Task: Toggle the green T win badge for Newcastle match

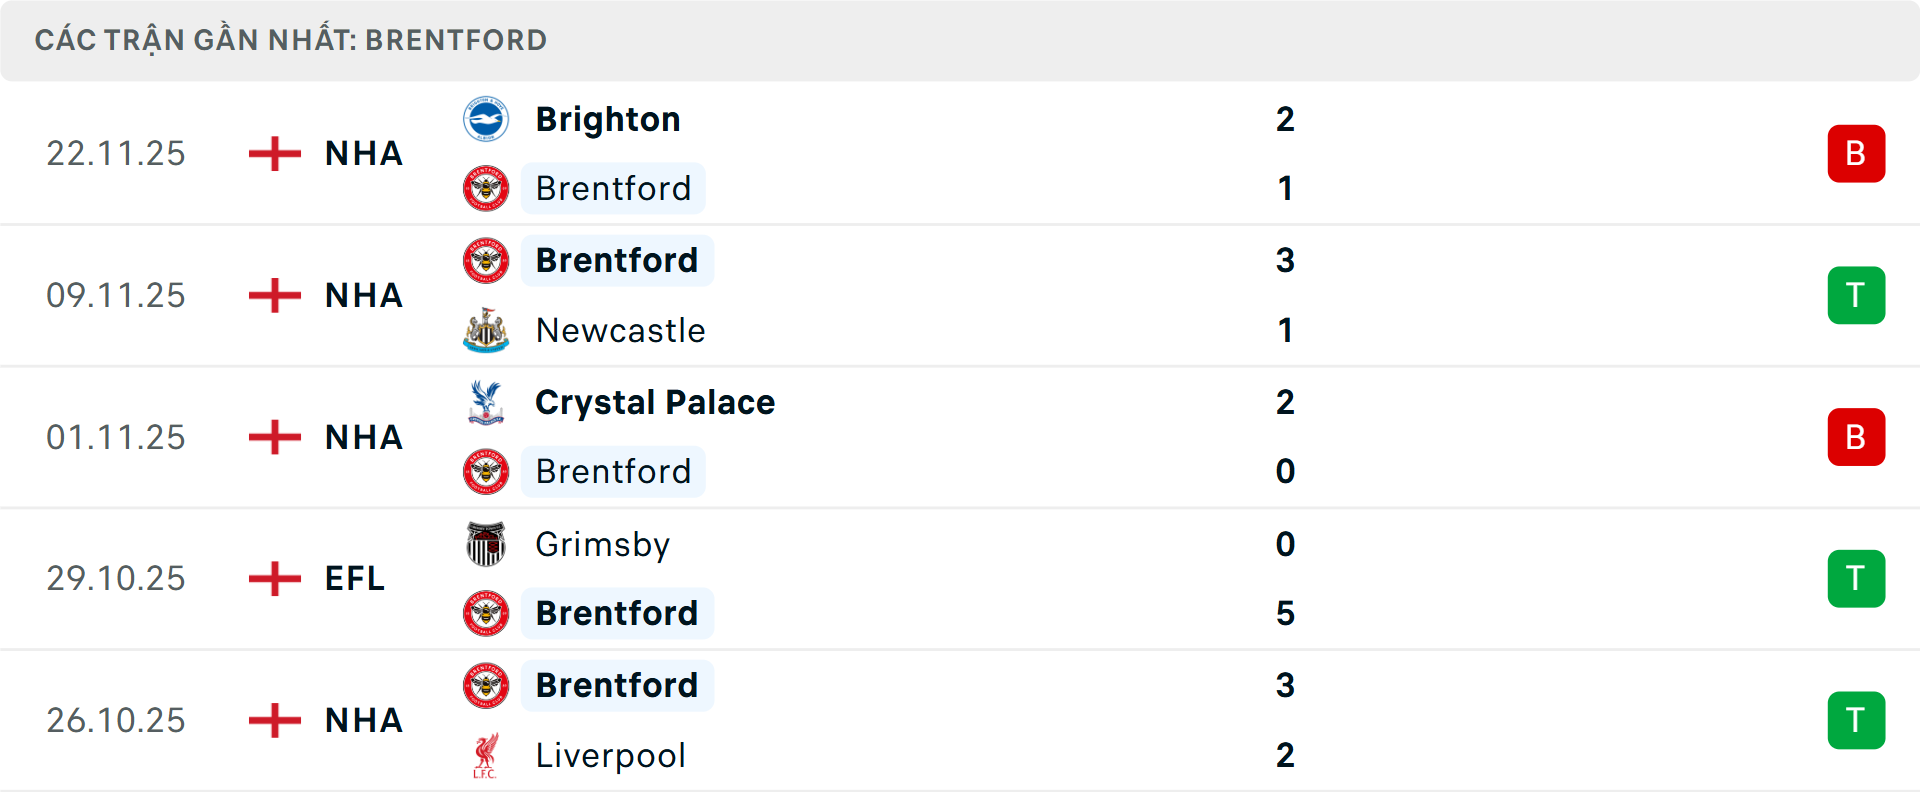Action: tap(1856, 295)
